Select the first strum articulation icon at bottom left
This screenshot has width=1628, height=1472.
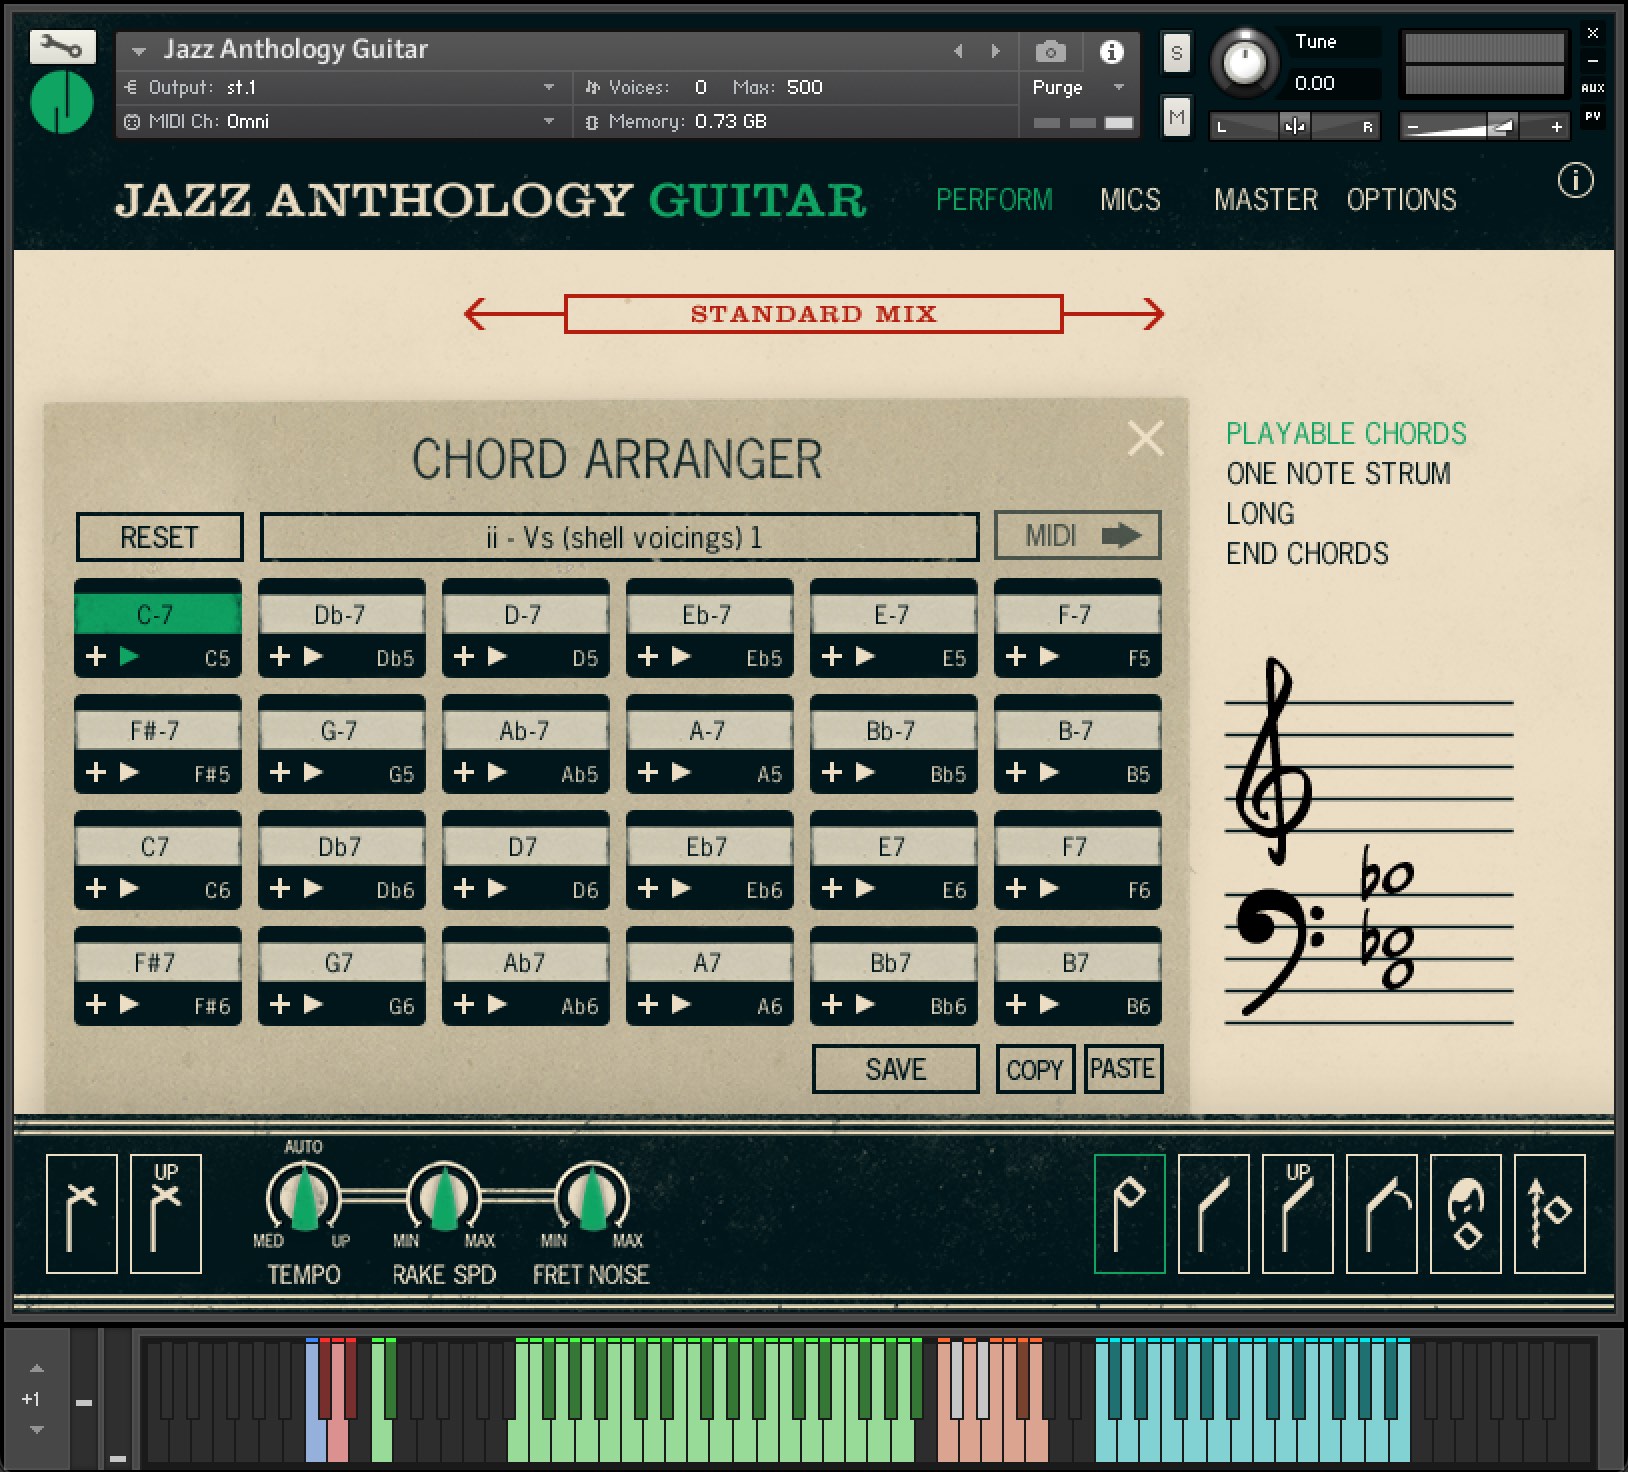(82, 1213)
